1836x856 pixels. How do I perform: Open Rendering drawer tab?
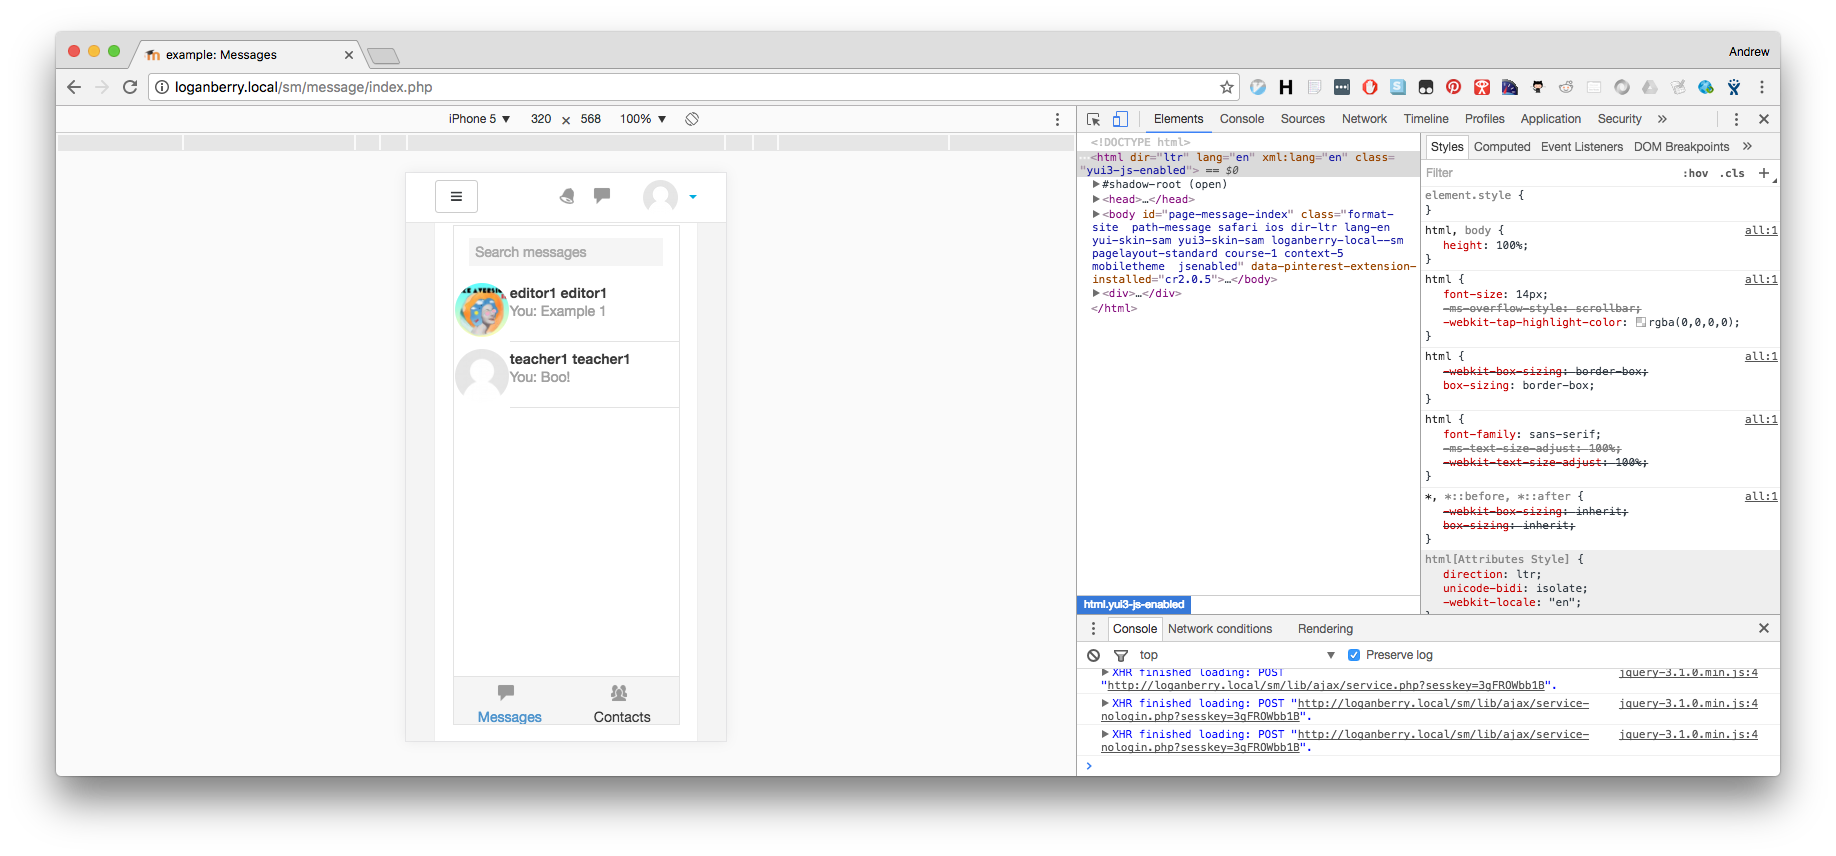[x=1325, y=629]
